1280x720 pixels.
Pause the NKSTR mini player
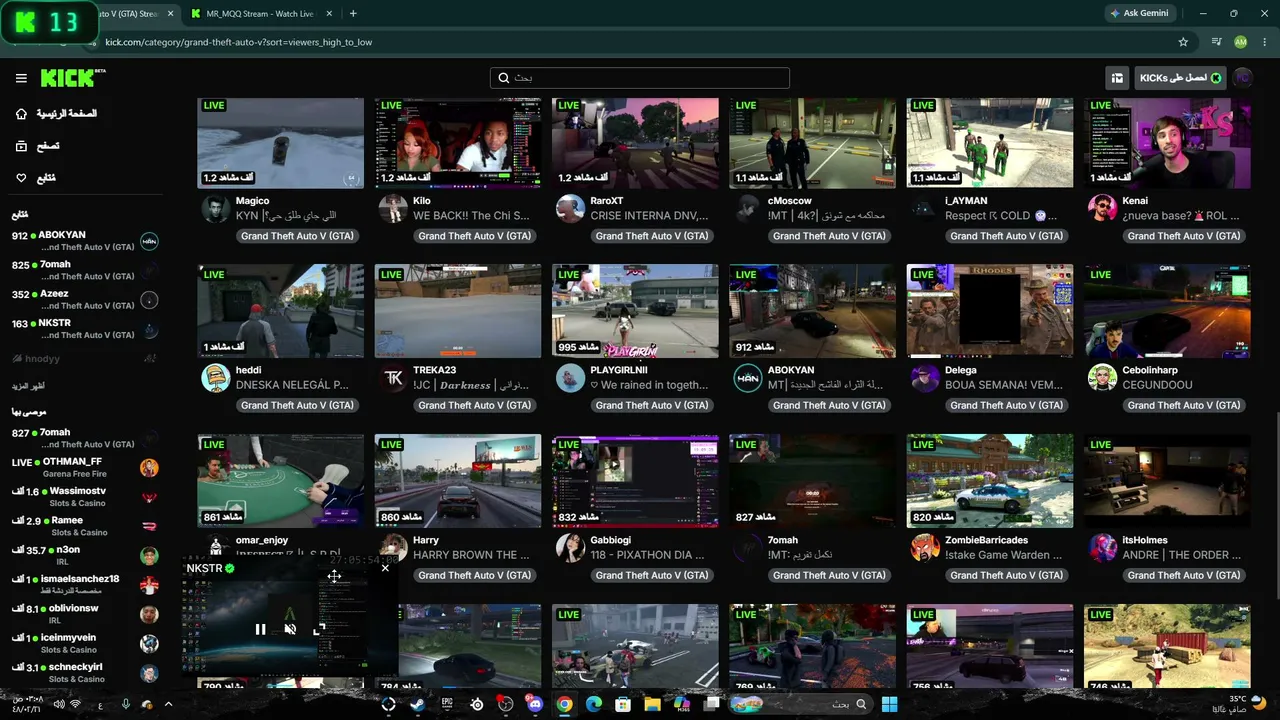pos(260,629)
